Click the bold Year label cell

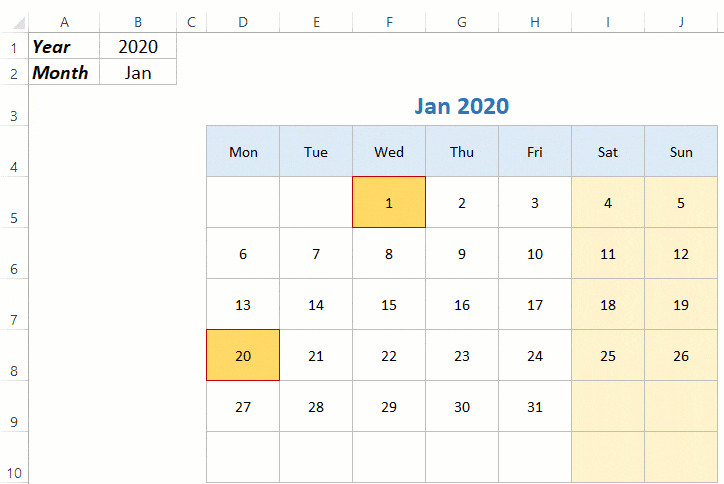coord(64,46)
